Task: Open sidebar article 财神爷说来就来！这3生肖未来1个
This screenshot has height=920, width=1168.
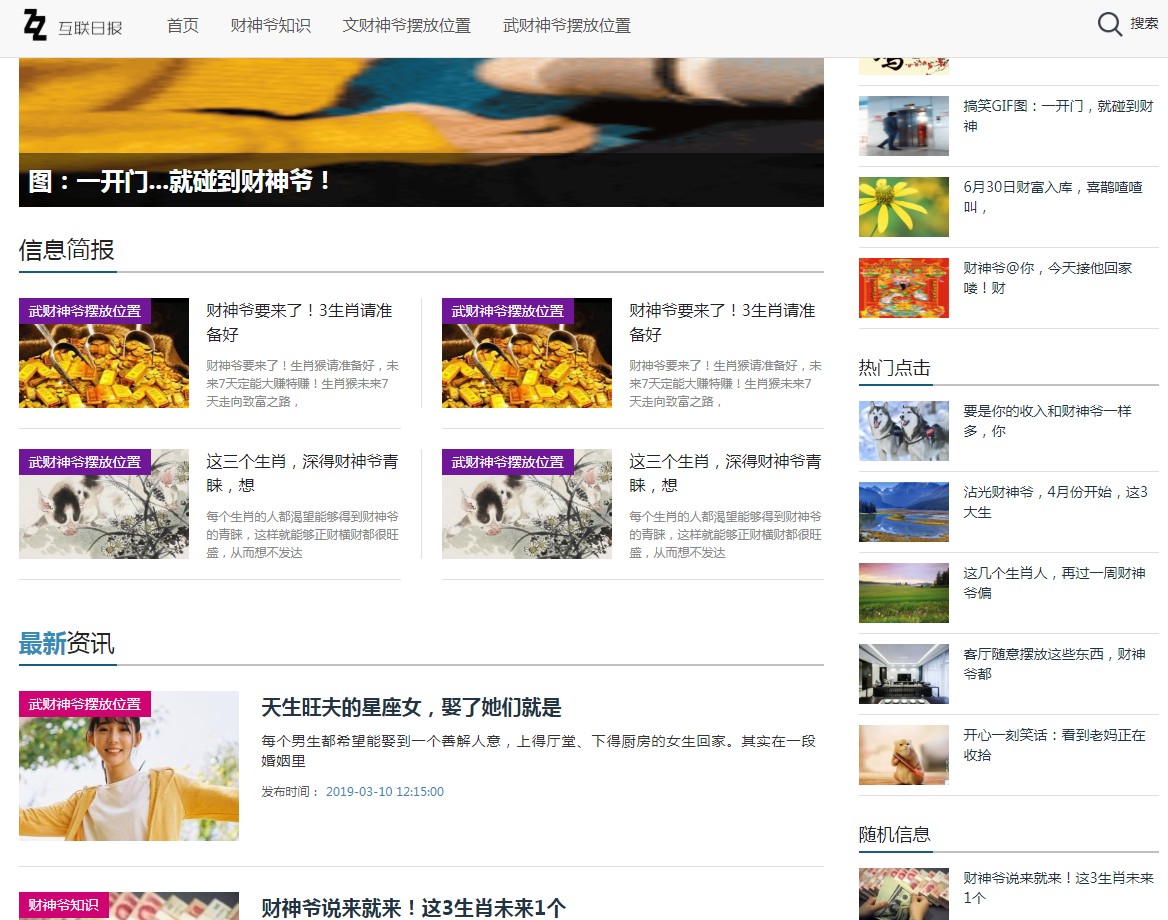Action: (1058, 888)
